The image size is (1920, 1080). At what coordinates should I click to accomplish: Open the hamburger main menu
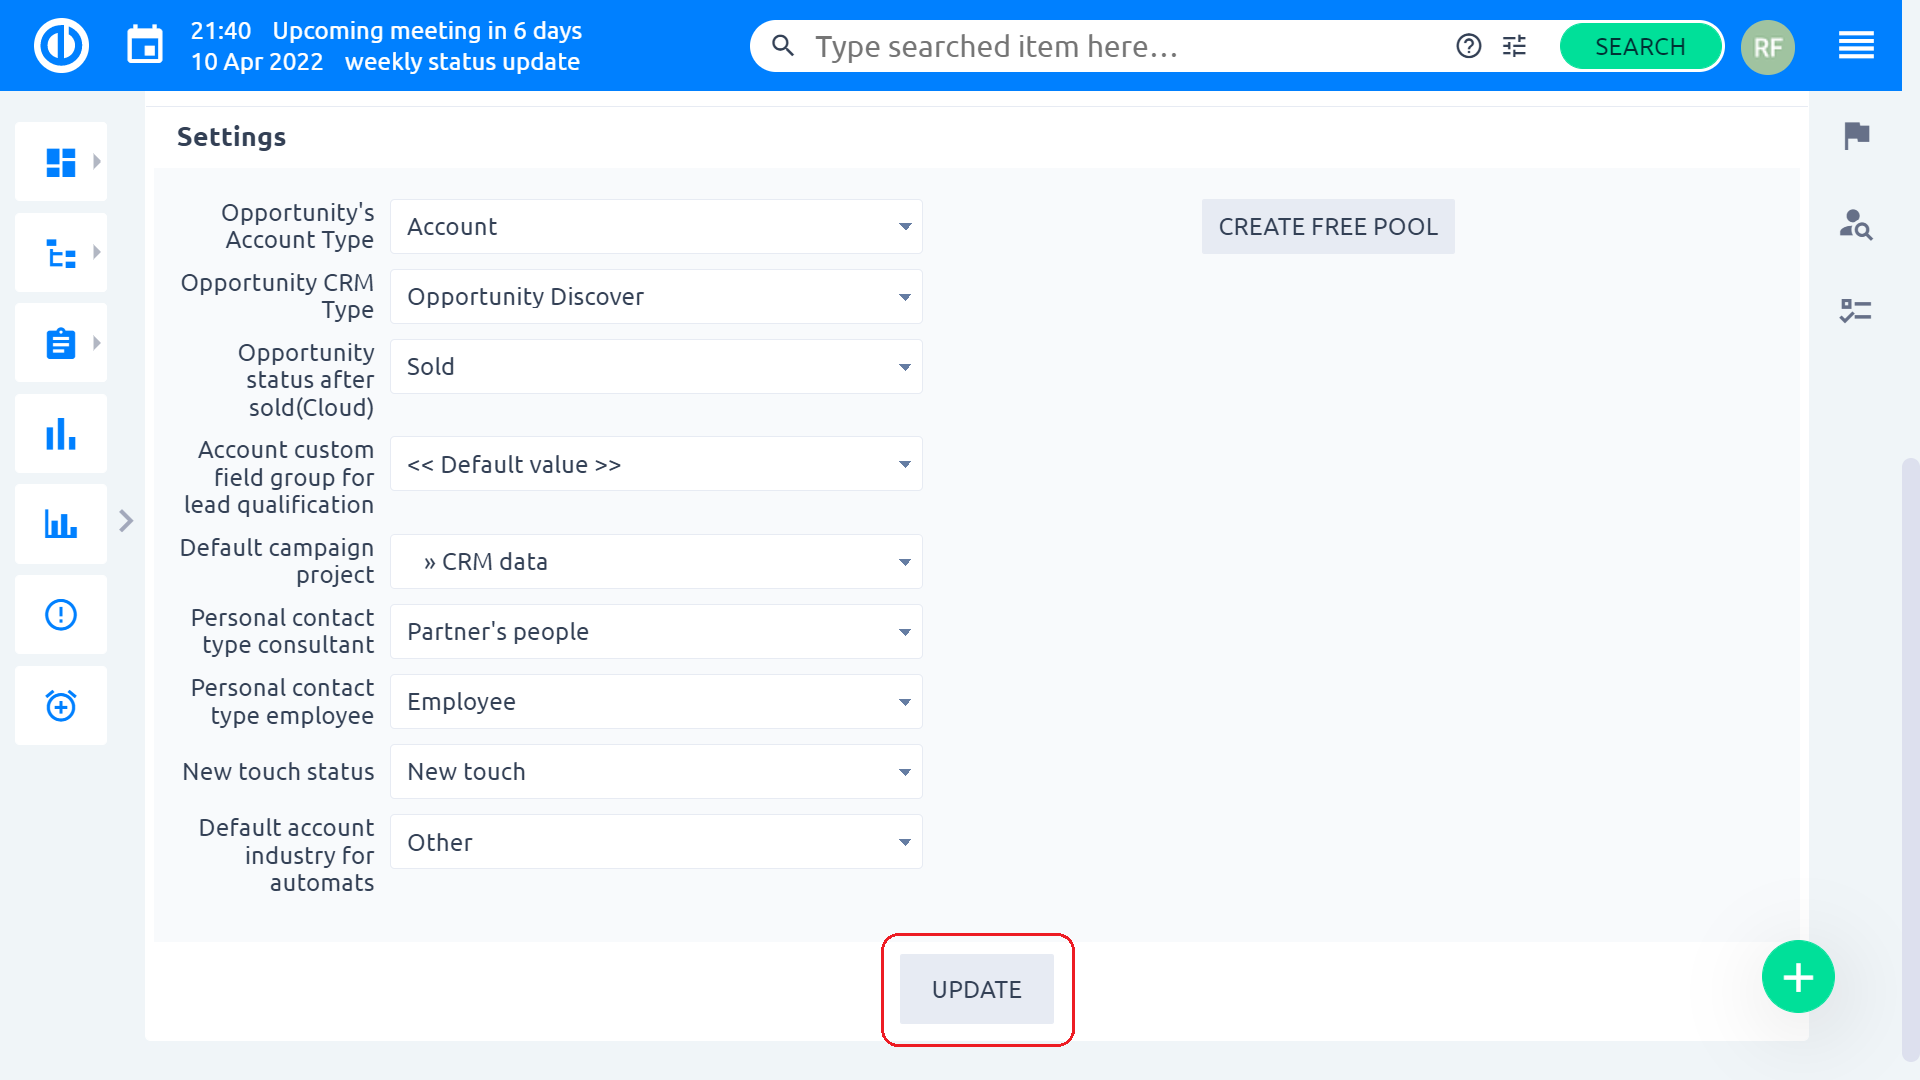point(1856,46)
